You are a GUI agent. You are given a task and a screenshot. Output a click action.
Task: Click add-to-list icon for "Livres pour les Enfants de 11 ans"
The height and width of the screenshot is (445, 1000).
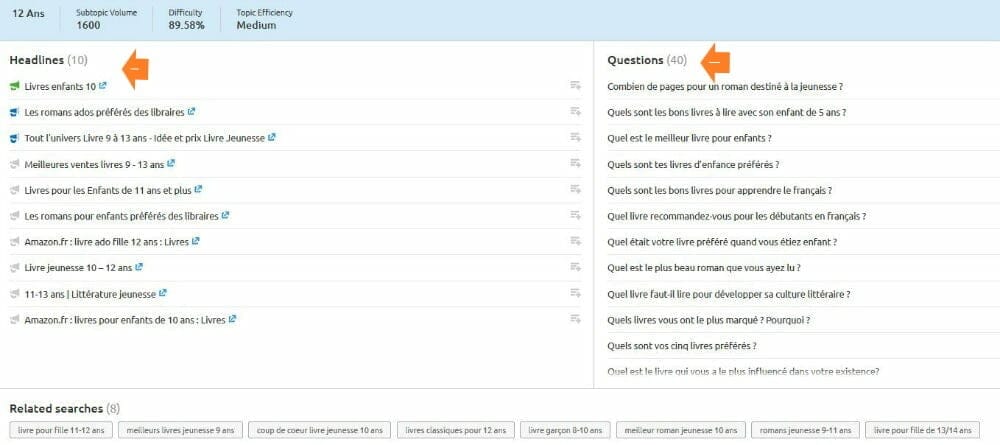coord(575,190)
